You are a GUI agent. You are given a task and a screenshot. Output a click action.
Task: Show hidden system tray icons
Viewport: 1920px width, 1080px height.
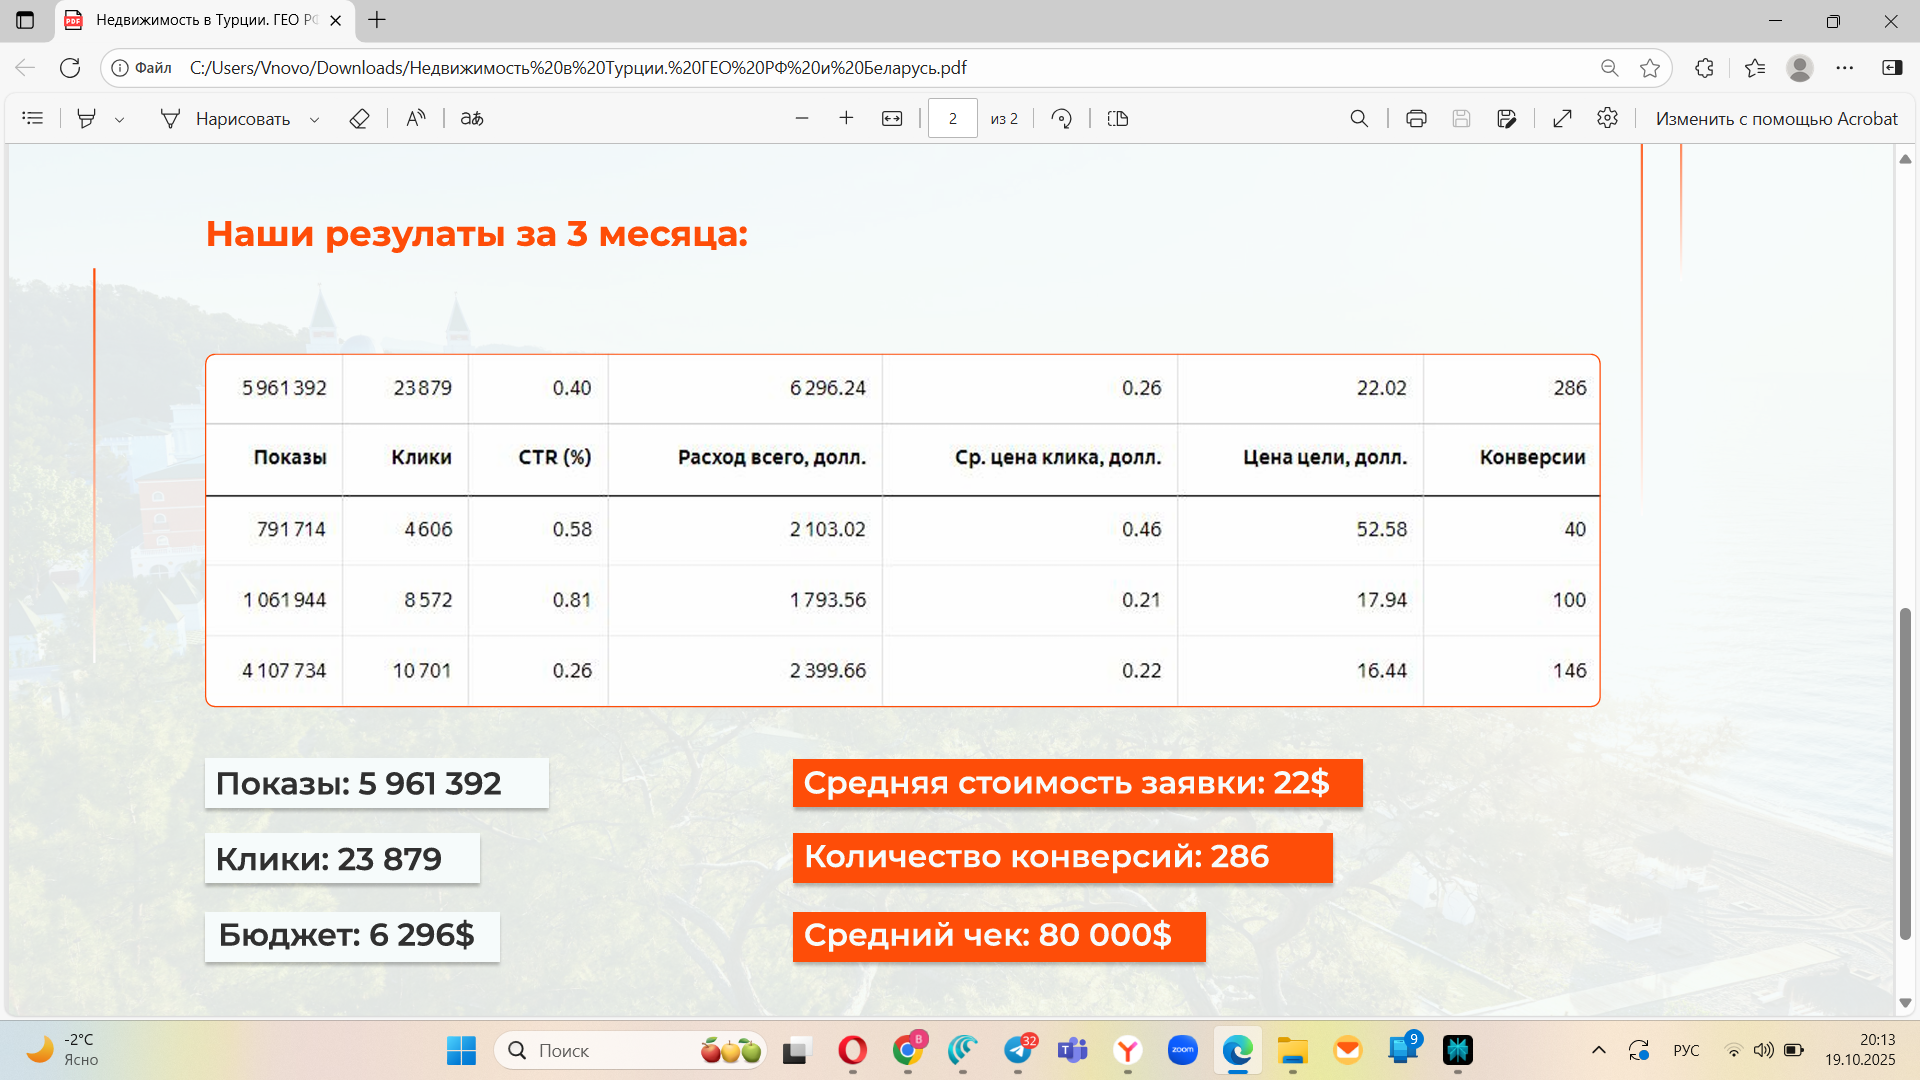click(1598, 1050)
